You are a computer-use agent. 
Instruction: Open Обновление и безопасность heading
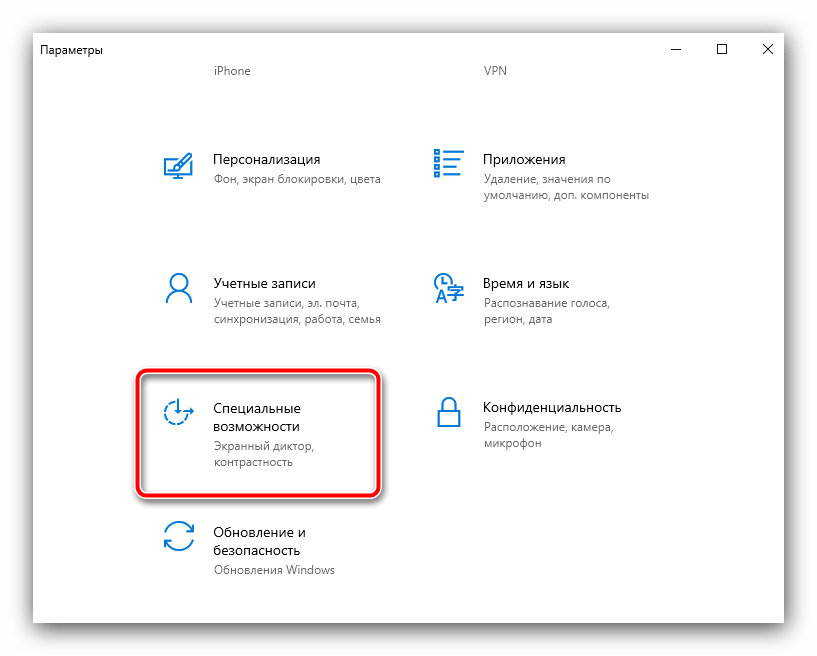tap(259, 541)
